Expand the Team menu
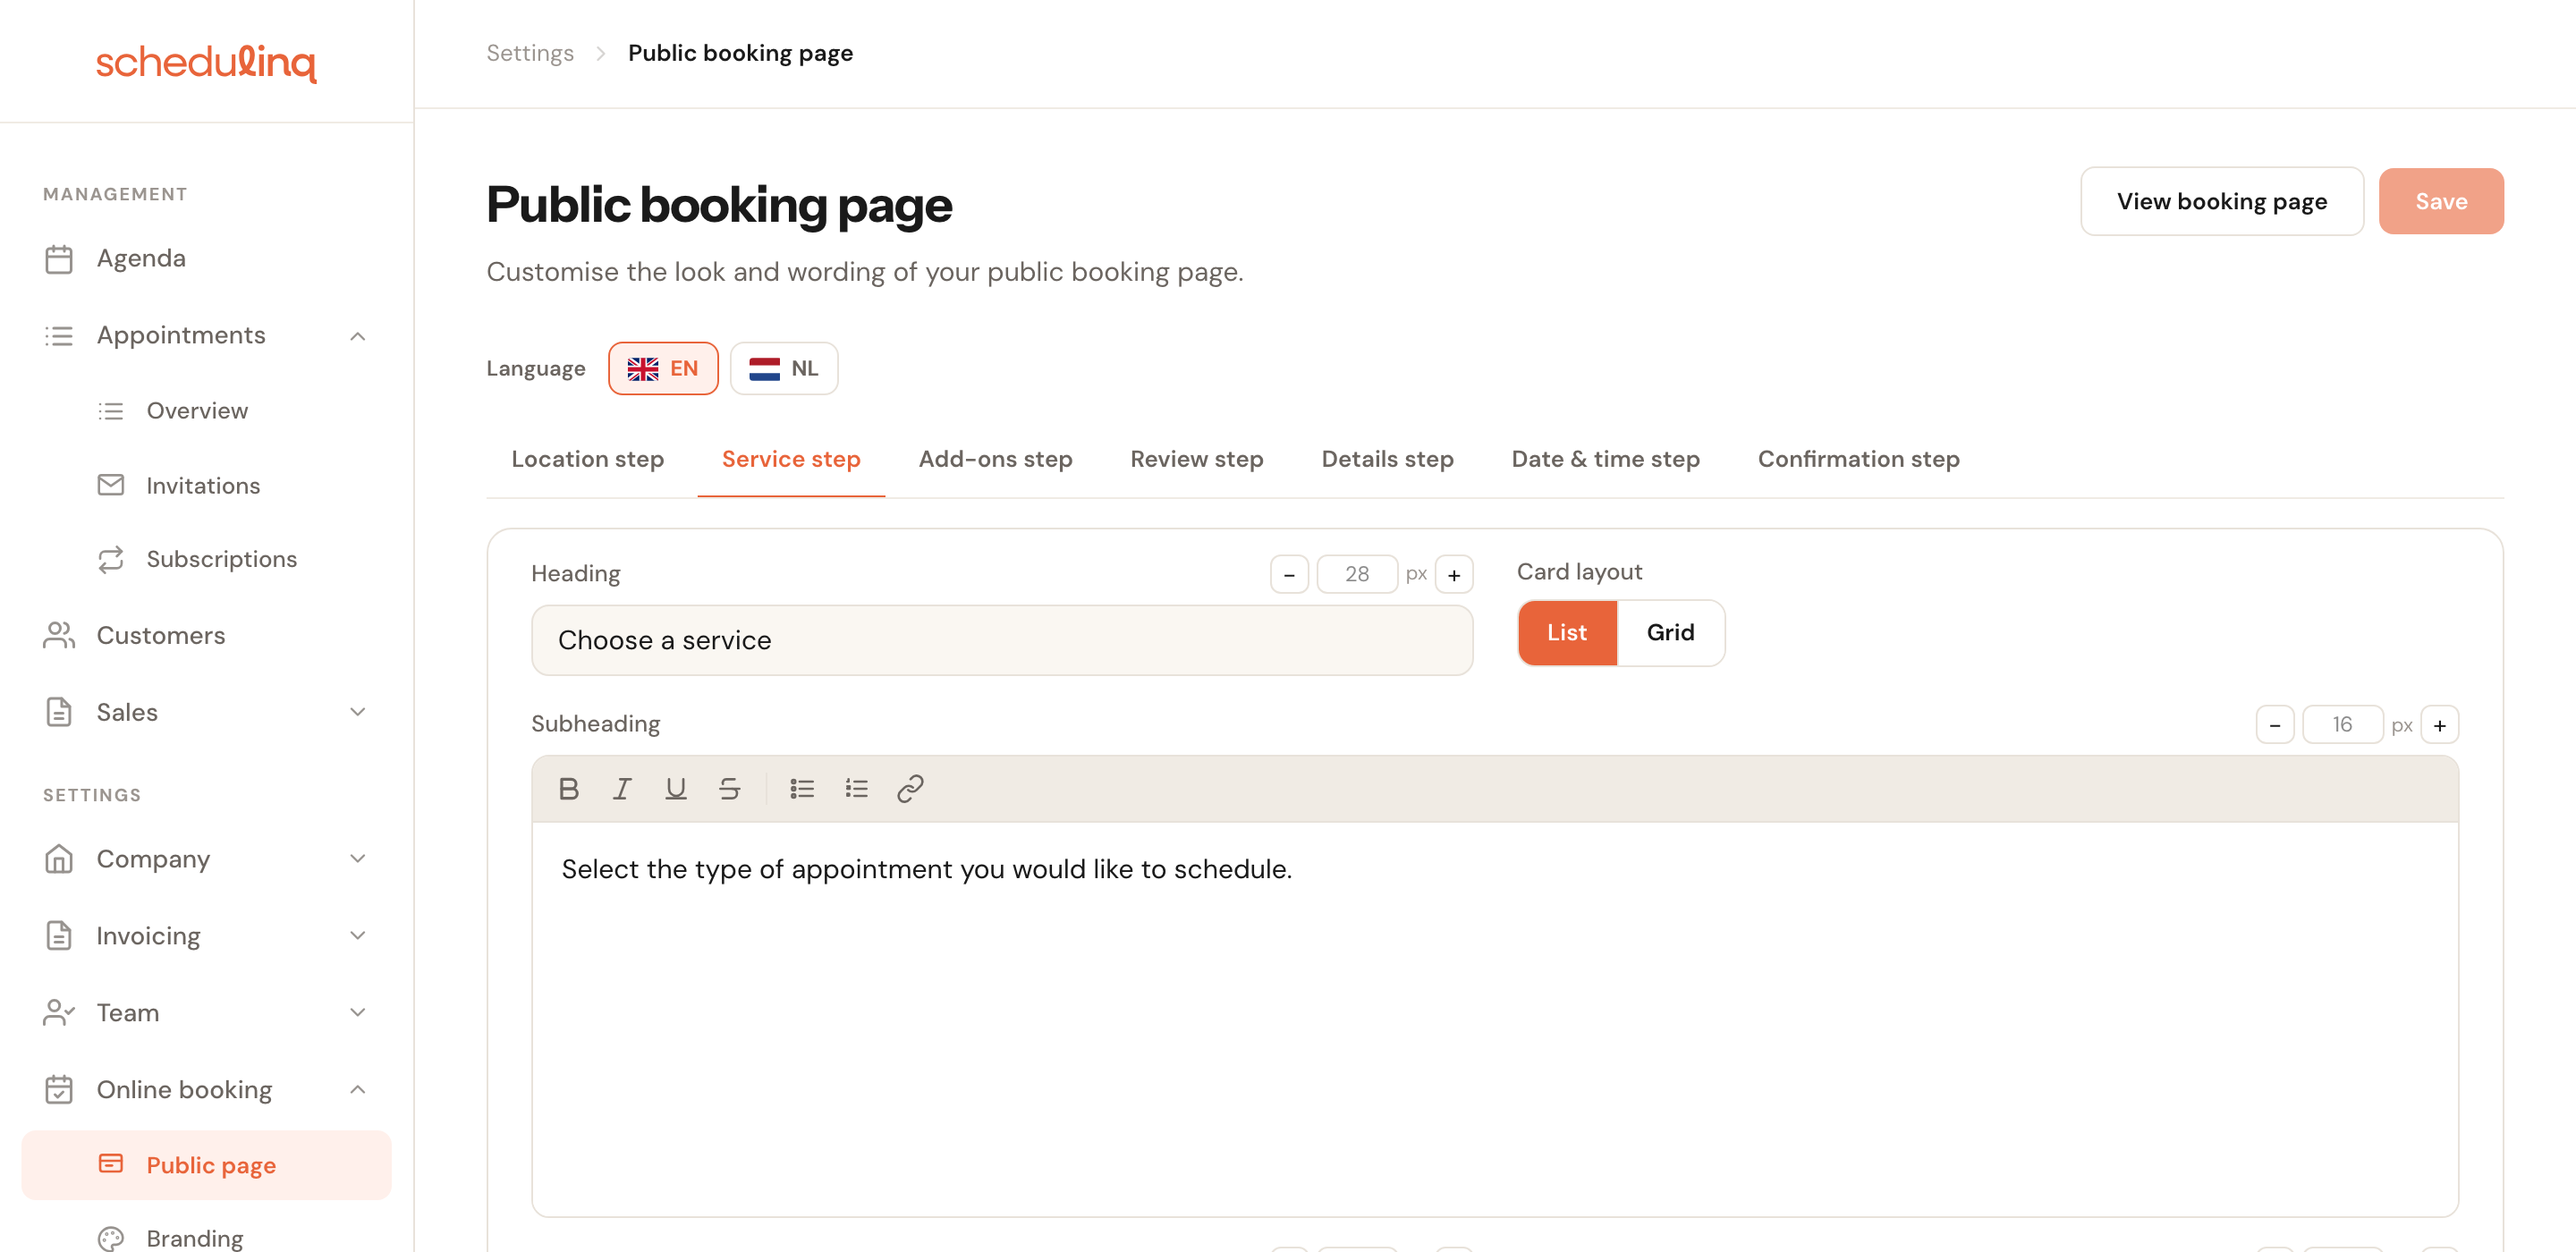The height and width of the screenshot is (1252, 2576). [357, 1013]
